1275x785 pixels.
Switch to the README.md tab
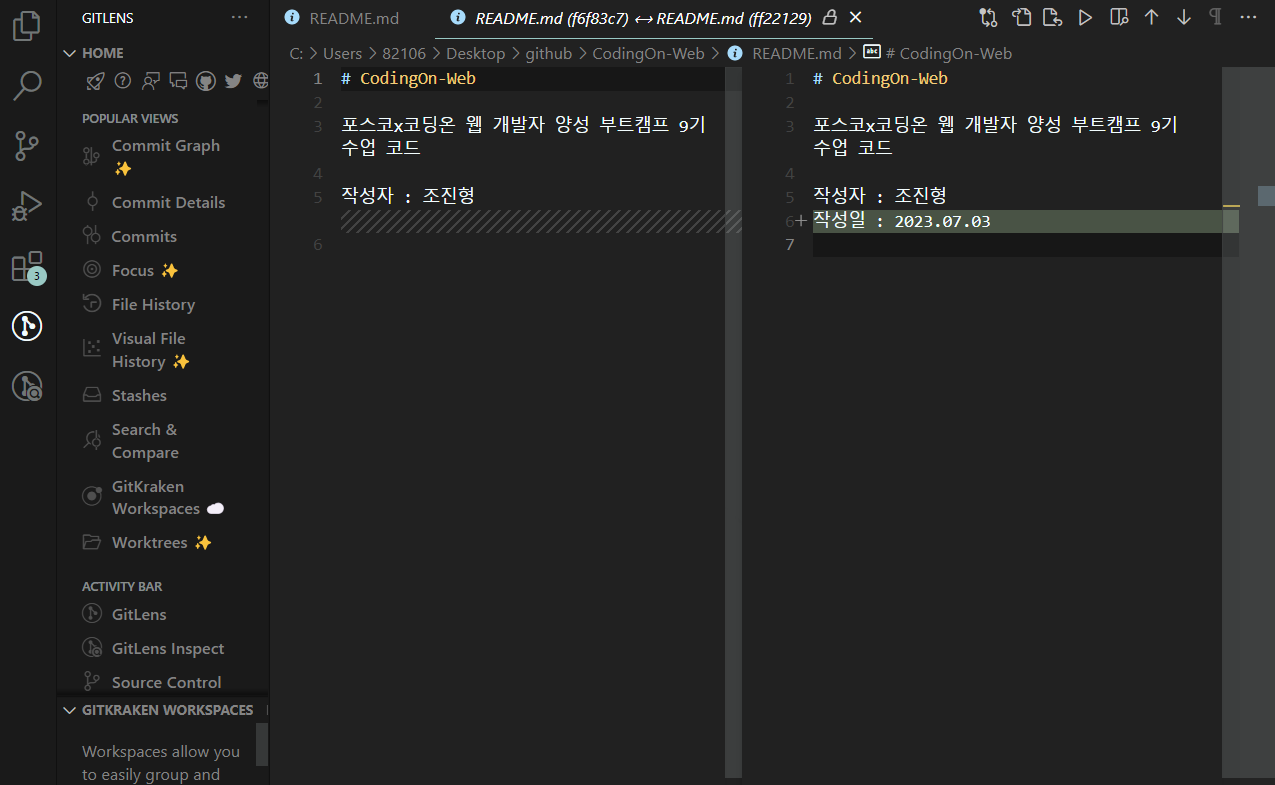[343, 18]
